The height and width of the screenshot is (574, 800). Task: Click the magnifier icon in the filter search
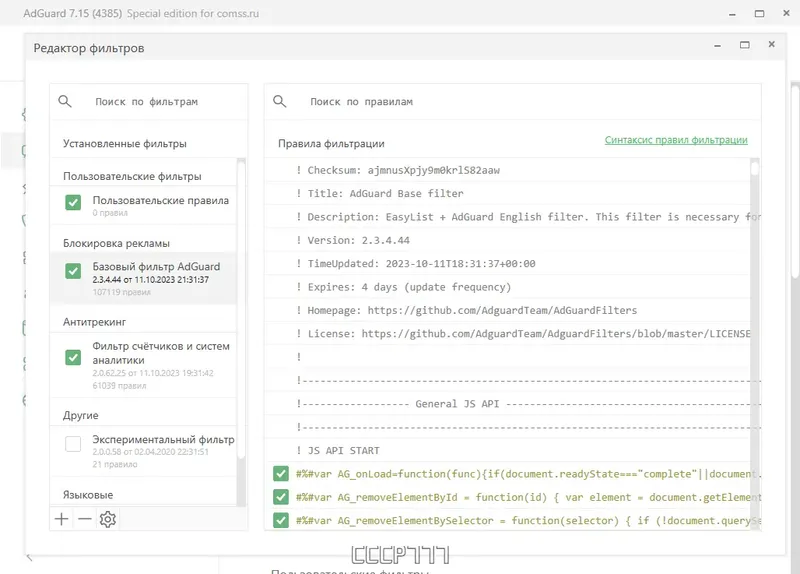[66, 101]
